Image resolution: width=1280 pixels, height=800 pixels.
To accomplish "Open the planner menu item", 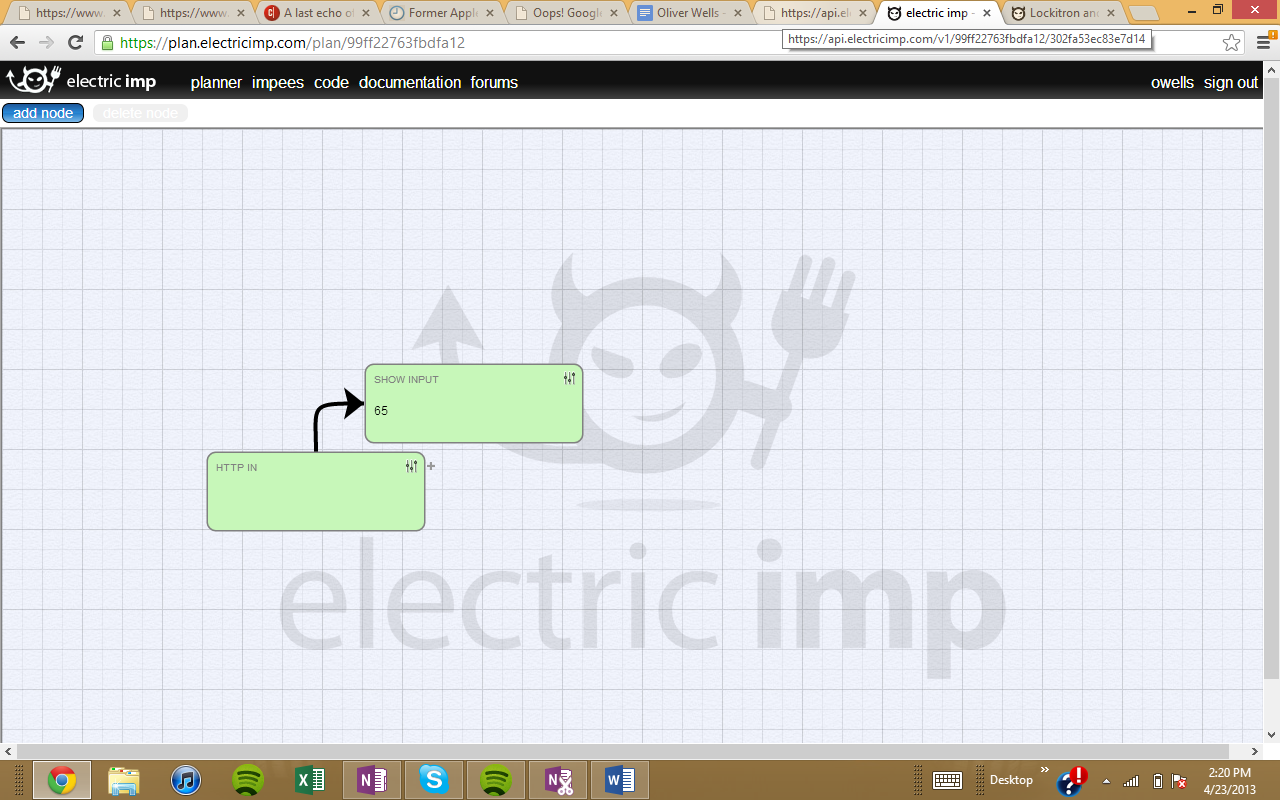I will coord(216,82).
